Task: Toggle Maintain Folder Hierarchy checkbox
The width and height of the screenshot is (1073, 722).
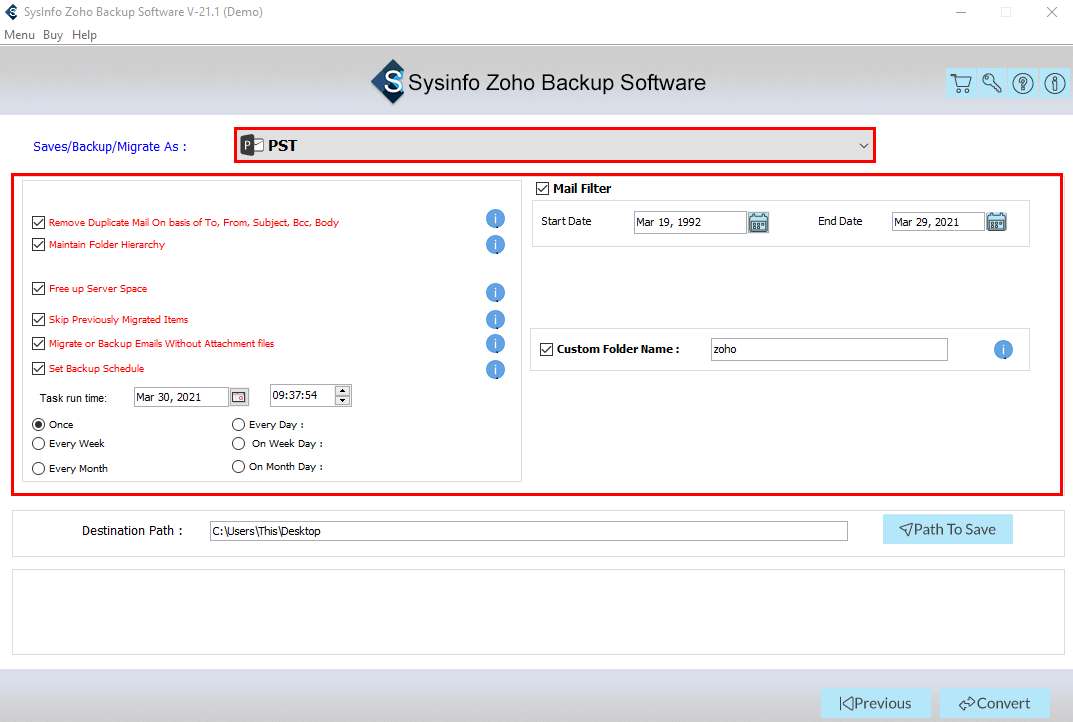Action: (38, 244)
